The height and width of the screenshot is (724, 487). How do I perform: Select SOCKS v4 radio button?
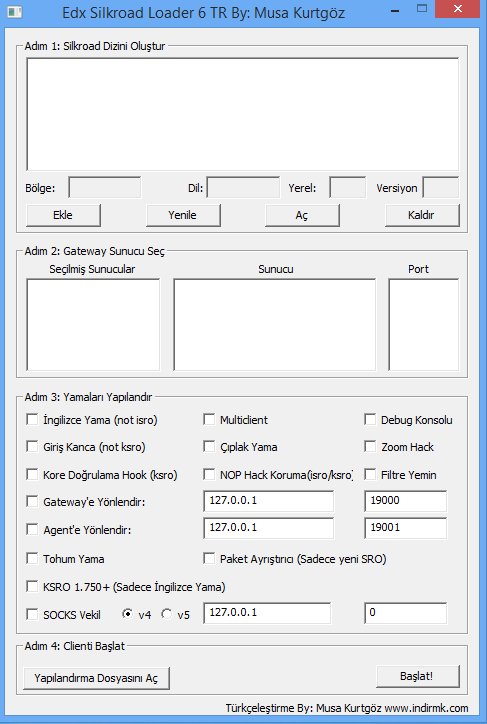click(127, 614)
